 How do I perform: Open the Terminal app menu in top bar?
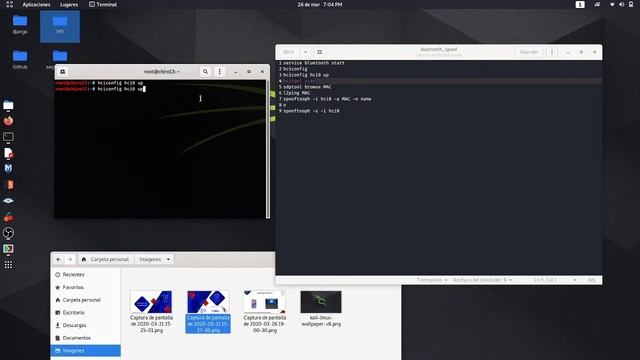[x=103, y=4]
